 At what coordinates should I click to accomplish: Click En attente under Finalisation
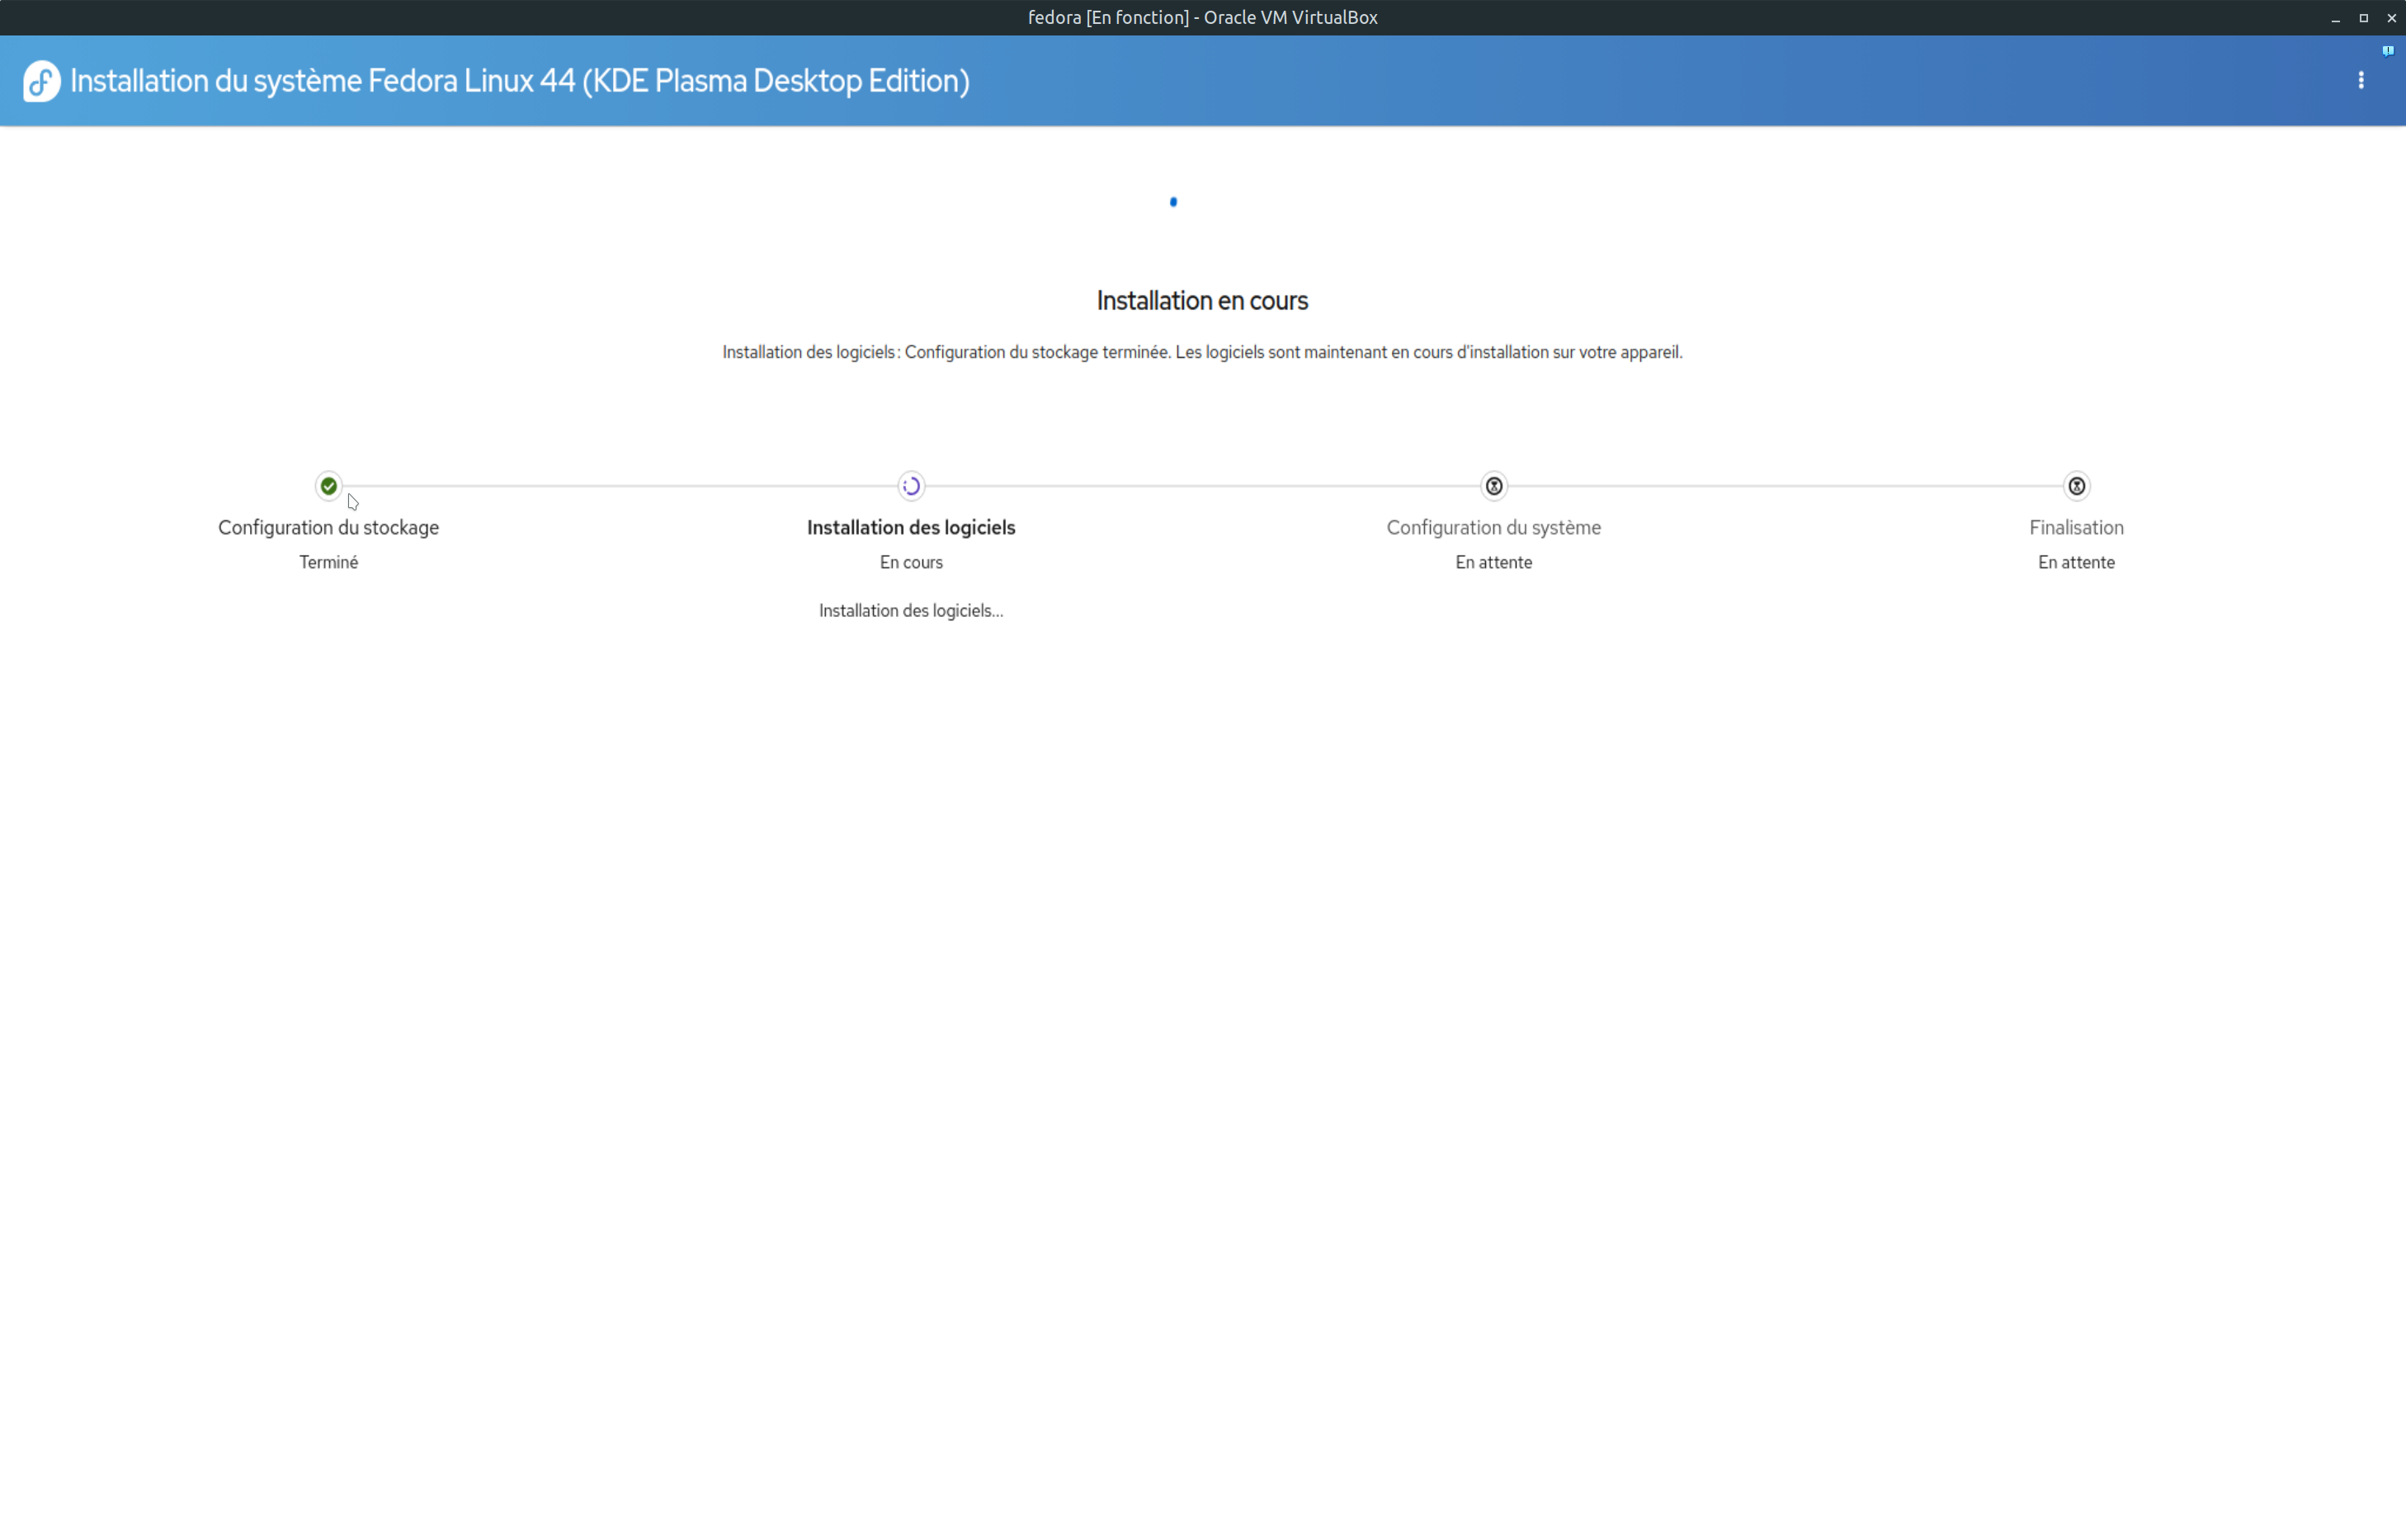[2076, 562]
